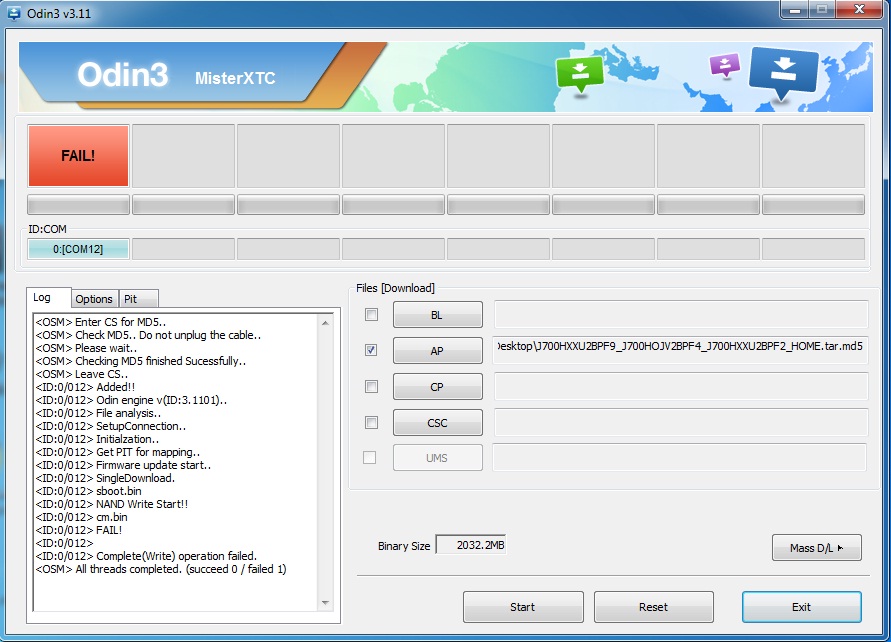
Task: Click log line 'SetupConnection..'
Action: click(111, 426)
